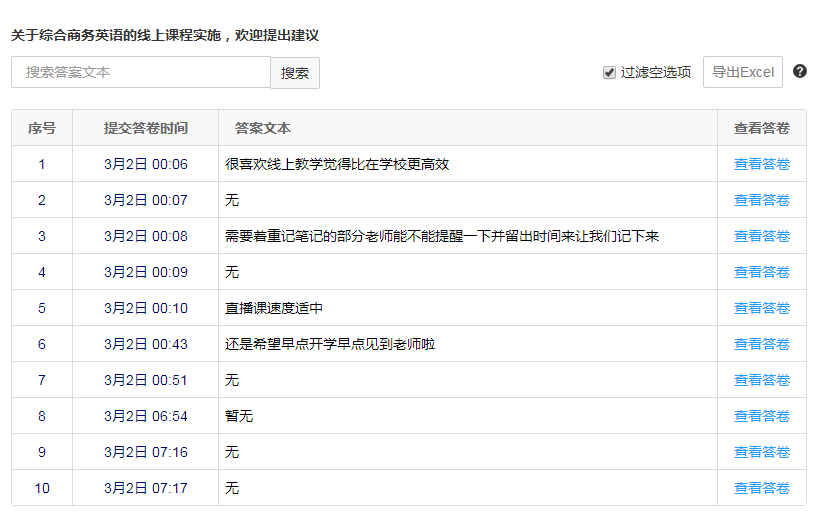View the answer sheet for row 7

click(761, 380)
